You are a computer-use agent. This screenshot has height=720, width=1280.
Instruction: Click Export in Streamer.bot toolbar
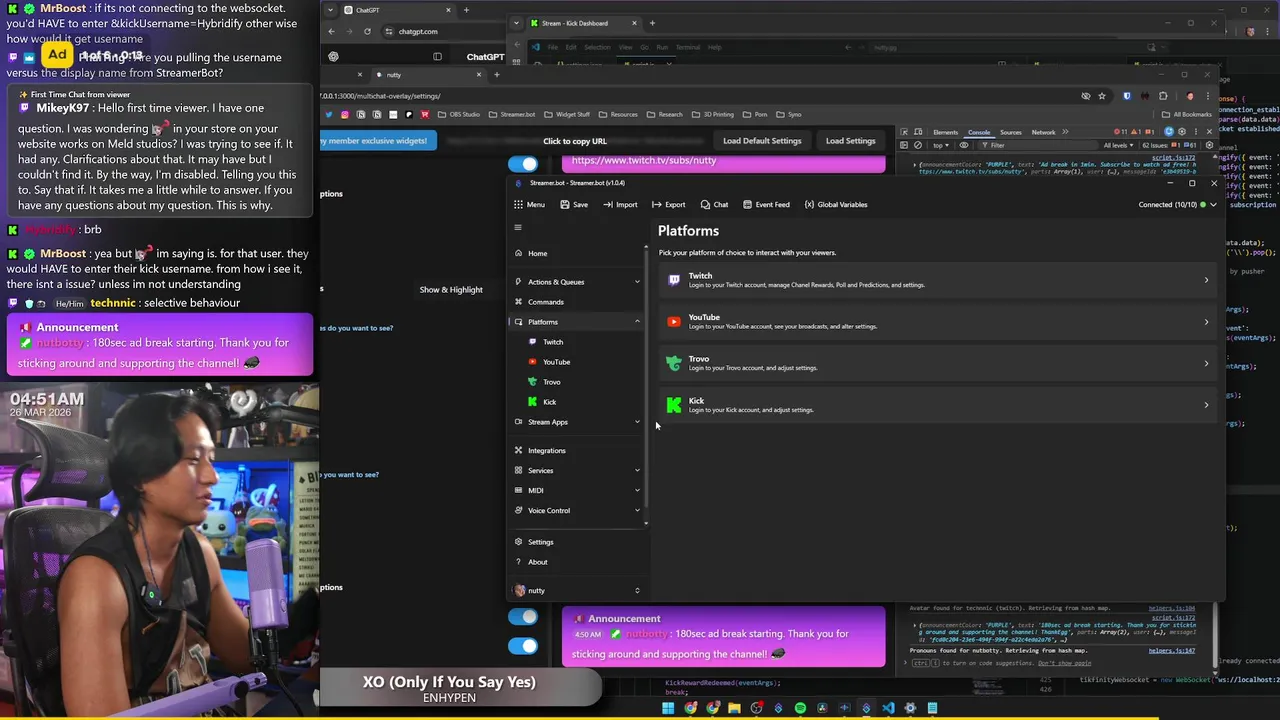coord(669,204)
